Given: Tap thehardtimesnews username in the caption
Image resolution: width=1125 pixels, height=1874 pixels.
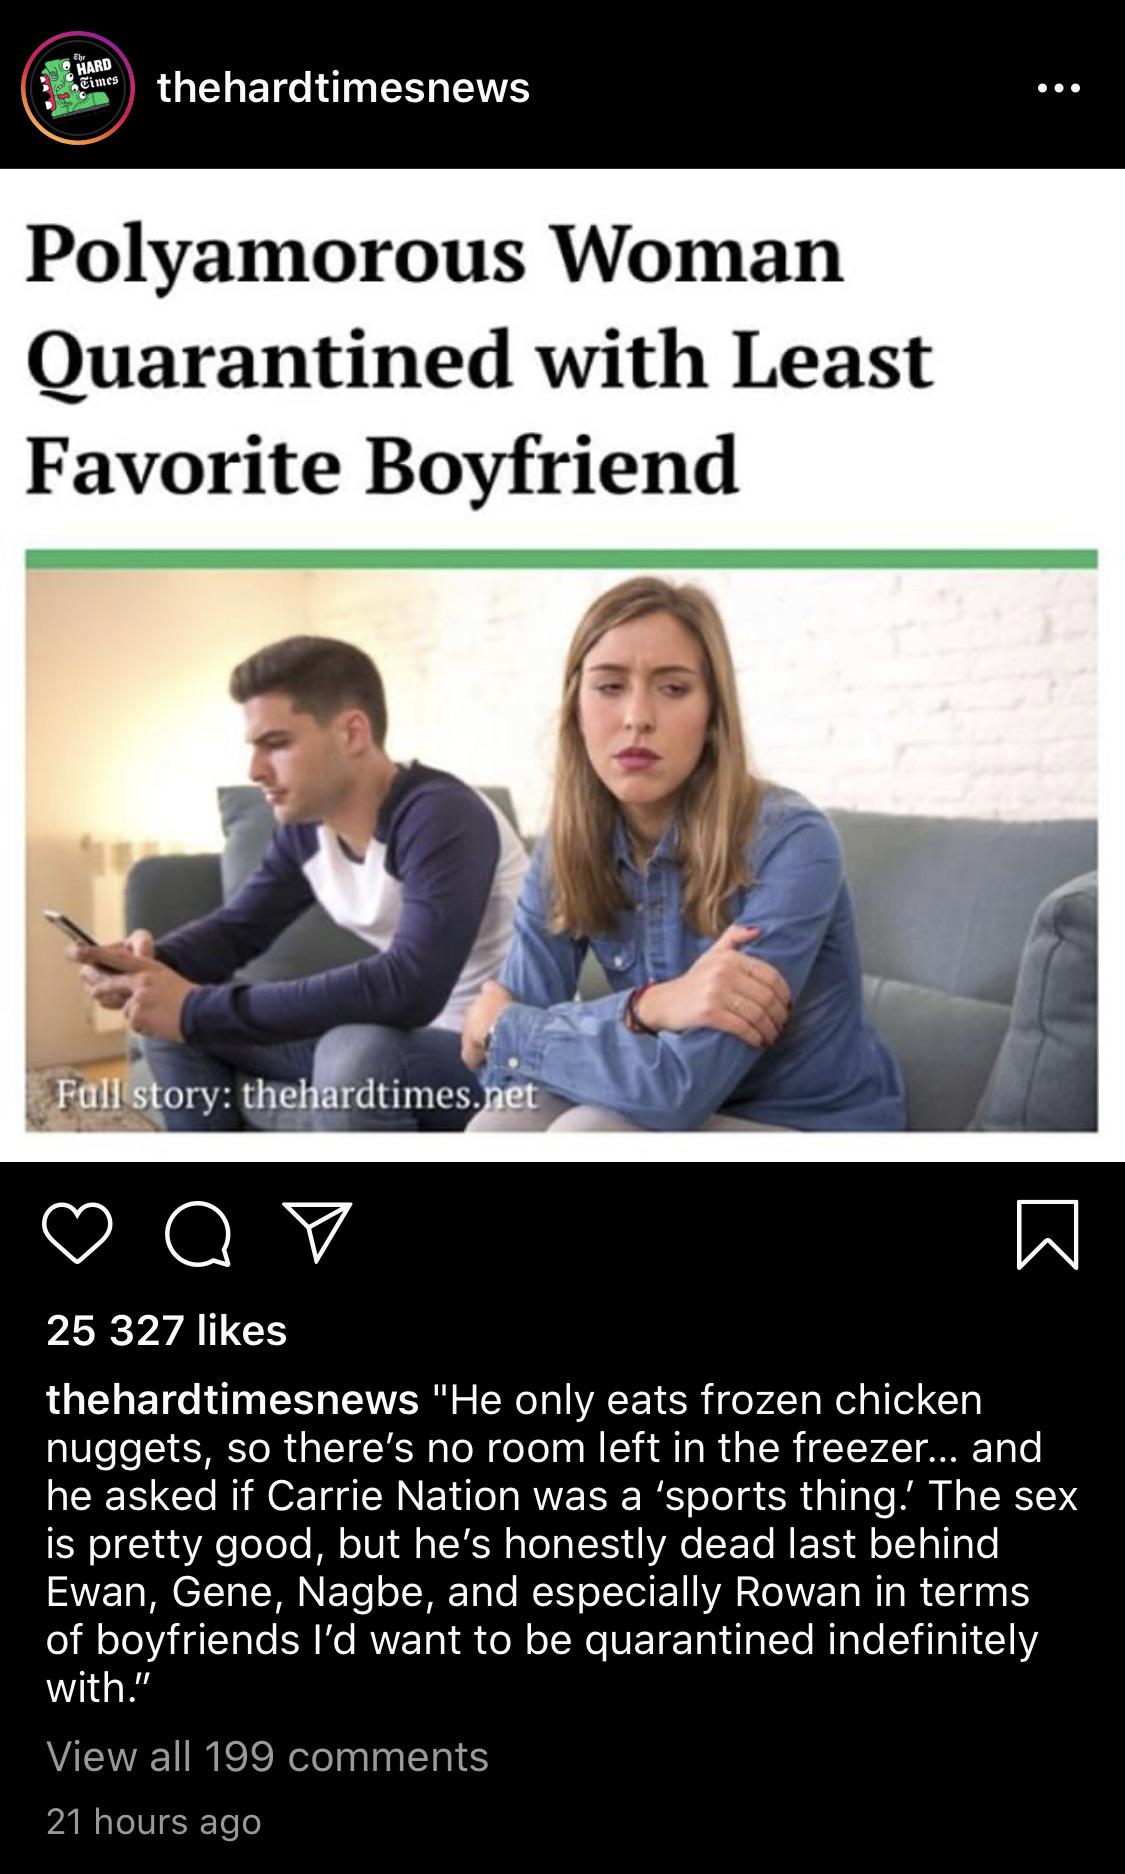Looking at the screenshot, I should tap(233, 1399).
